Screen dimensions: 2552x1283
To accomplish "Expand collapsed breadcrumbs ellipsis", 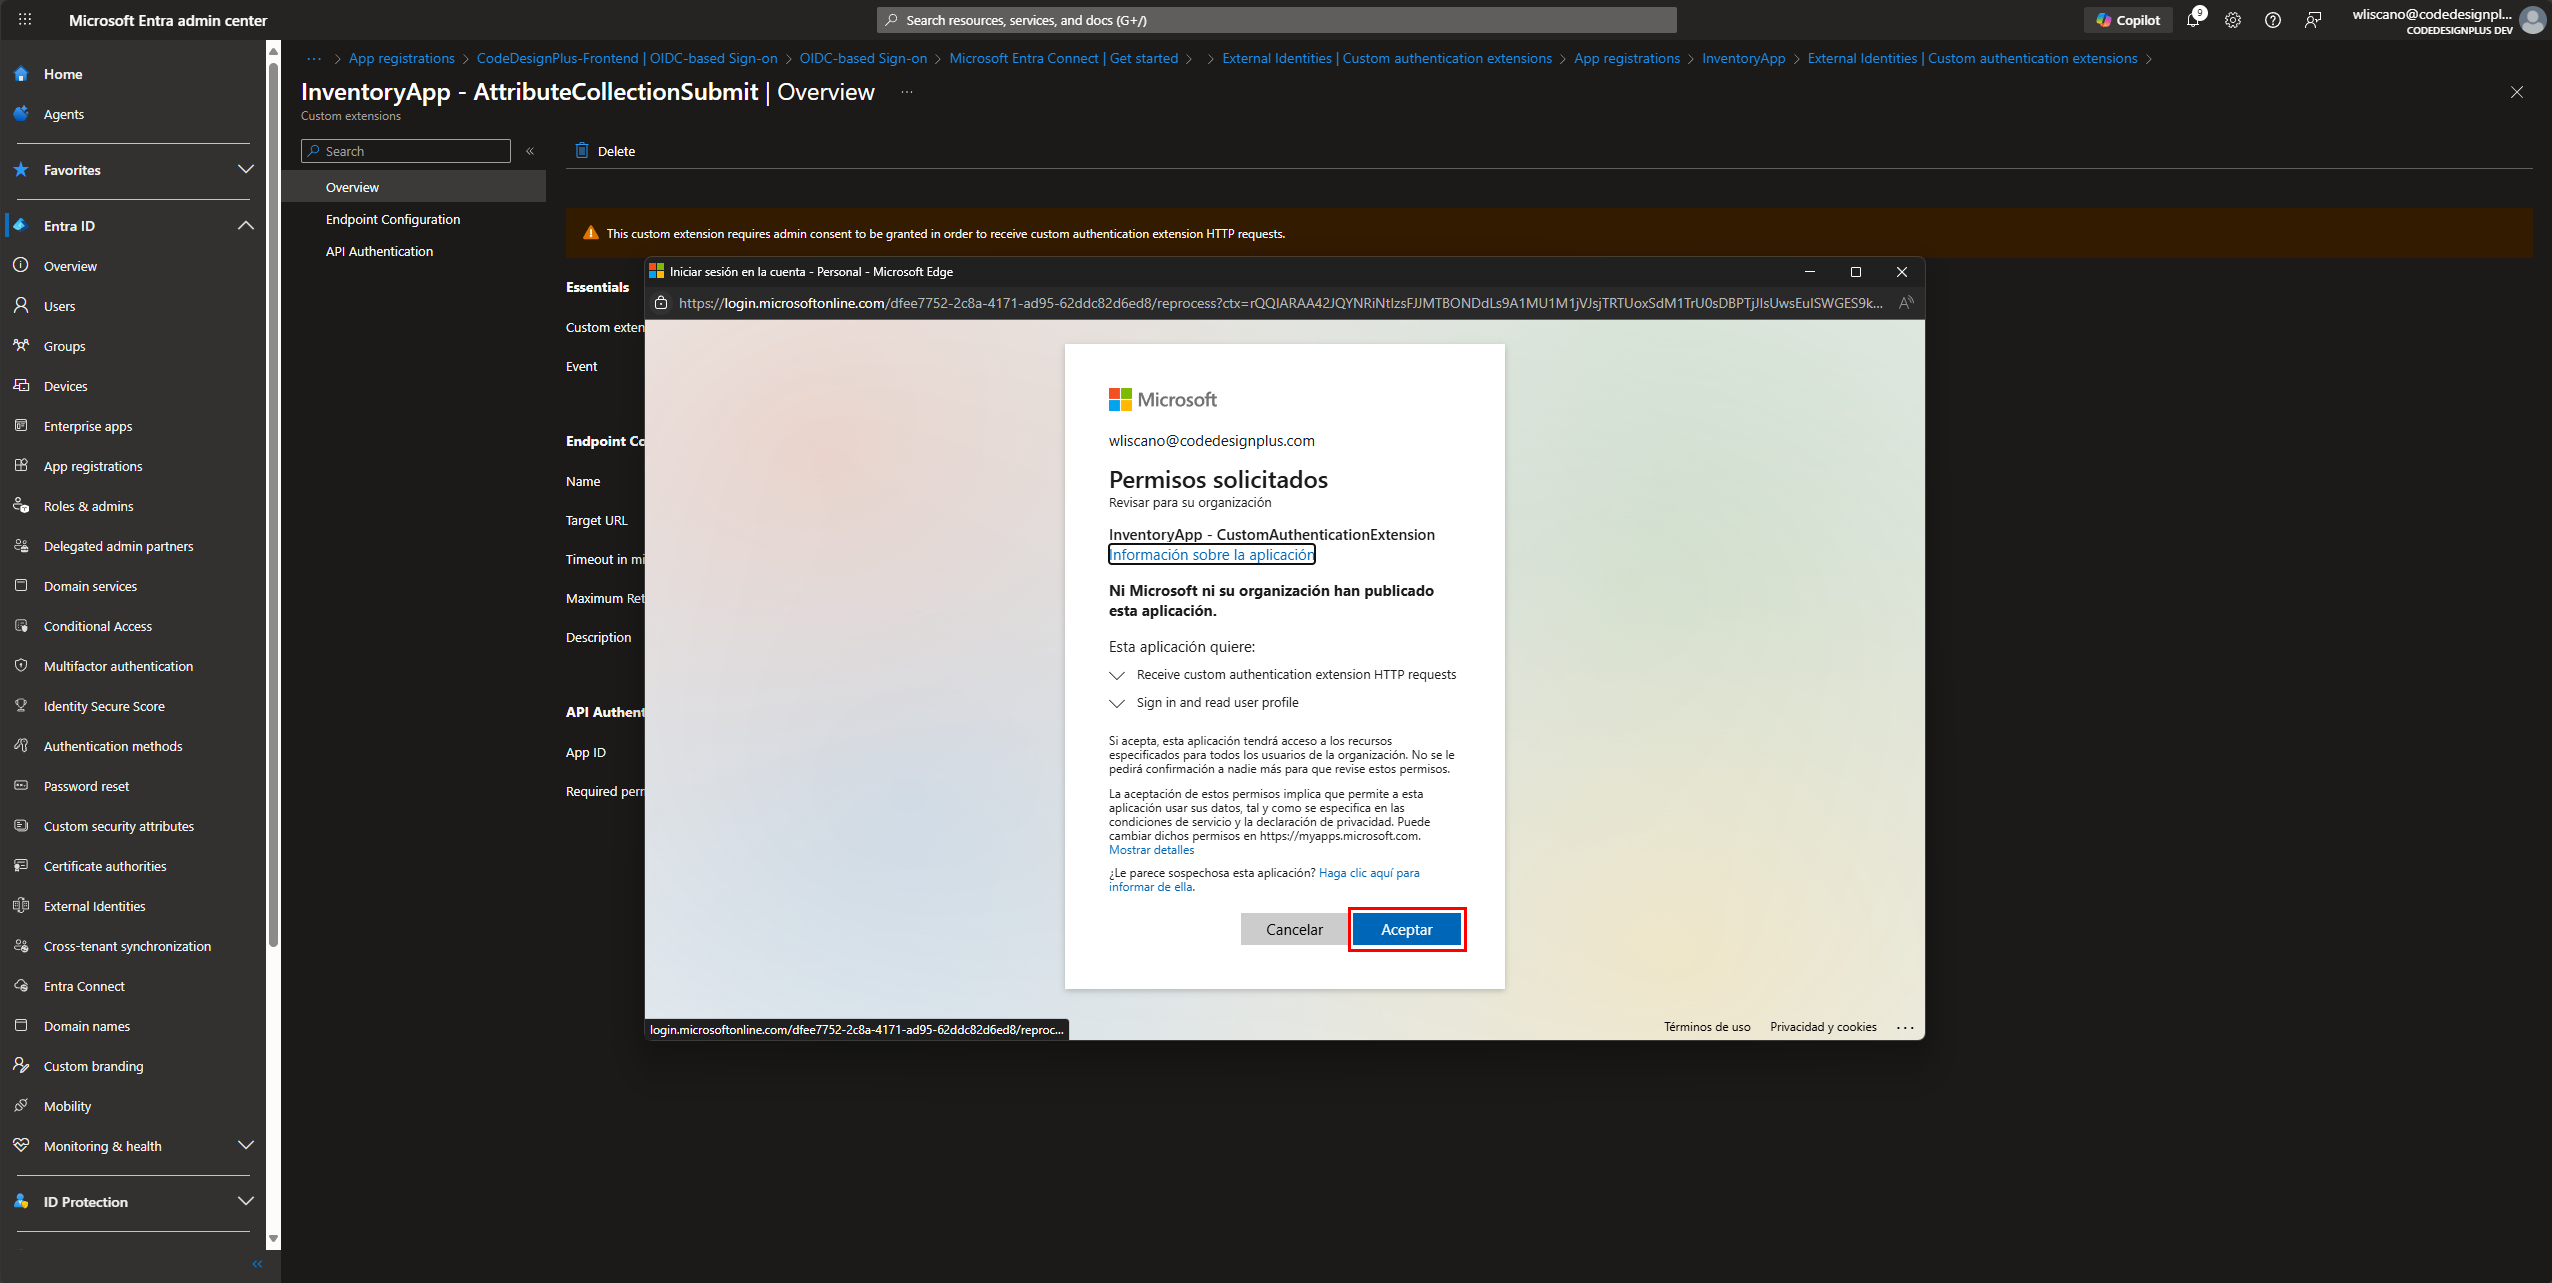I will pos(314,59).
